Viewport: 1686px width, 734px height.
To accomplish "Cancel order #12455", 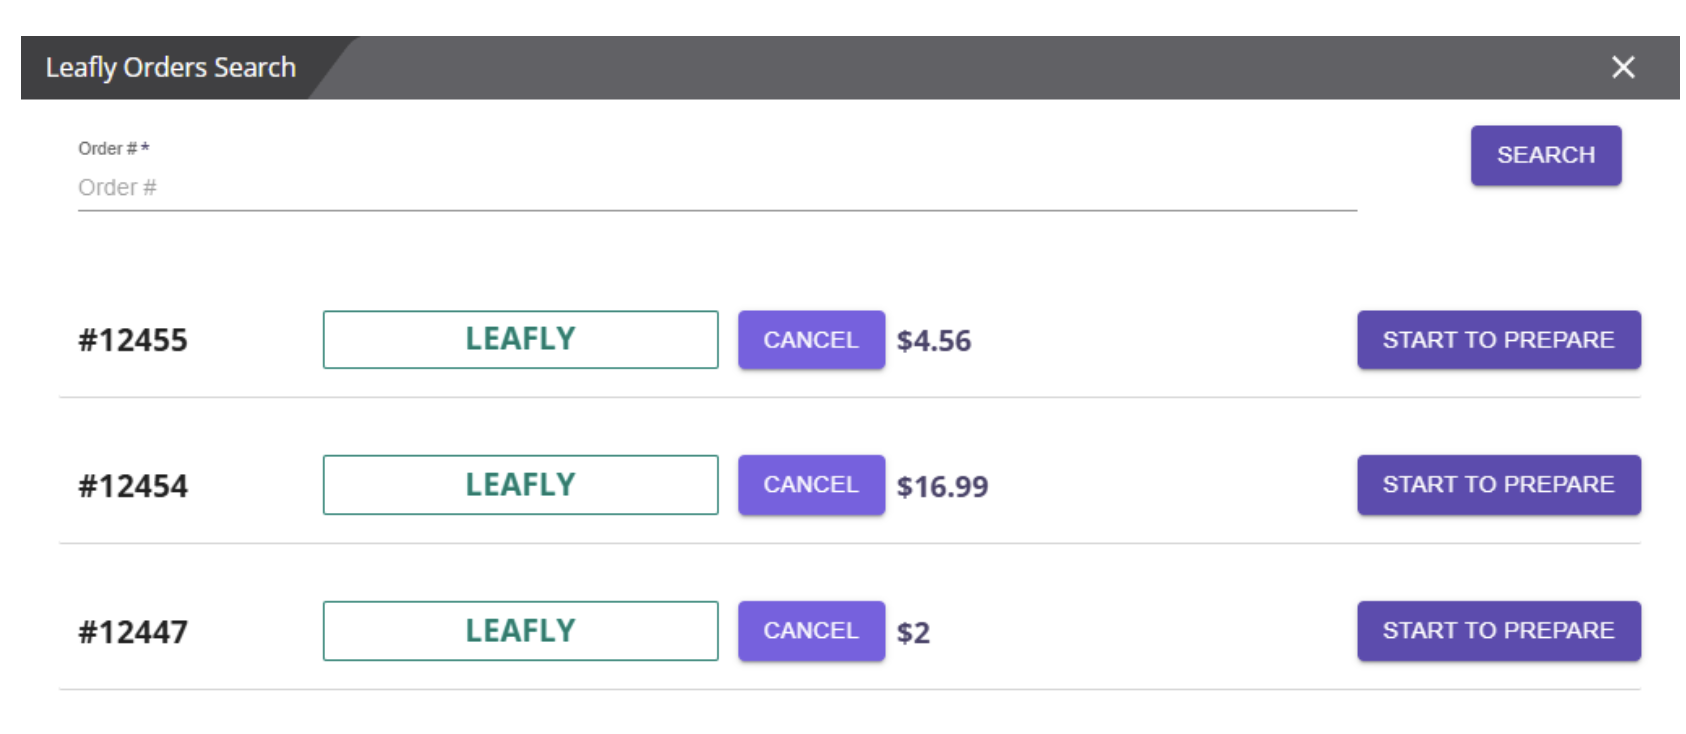I will [811, 340].
